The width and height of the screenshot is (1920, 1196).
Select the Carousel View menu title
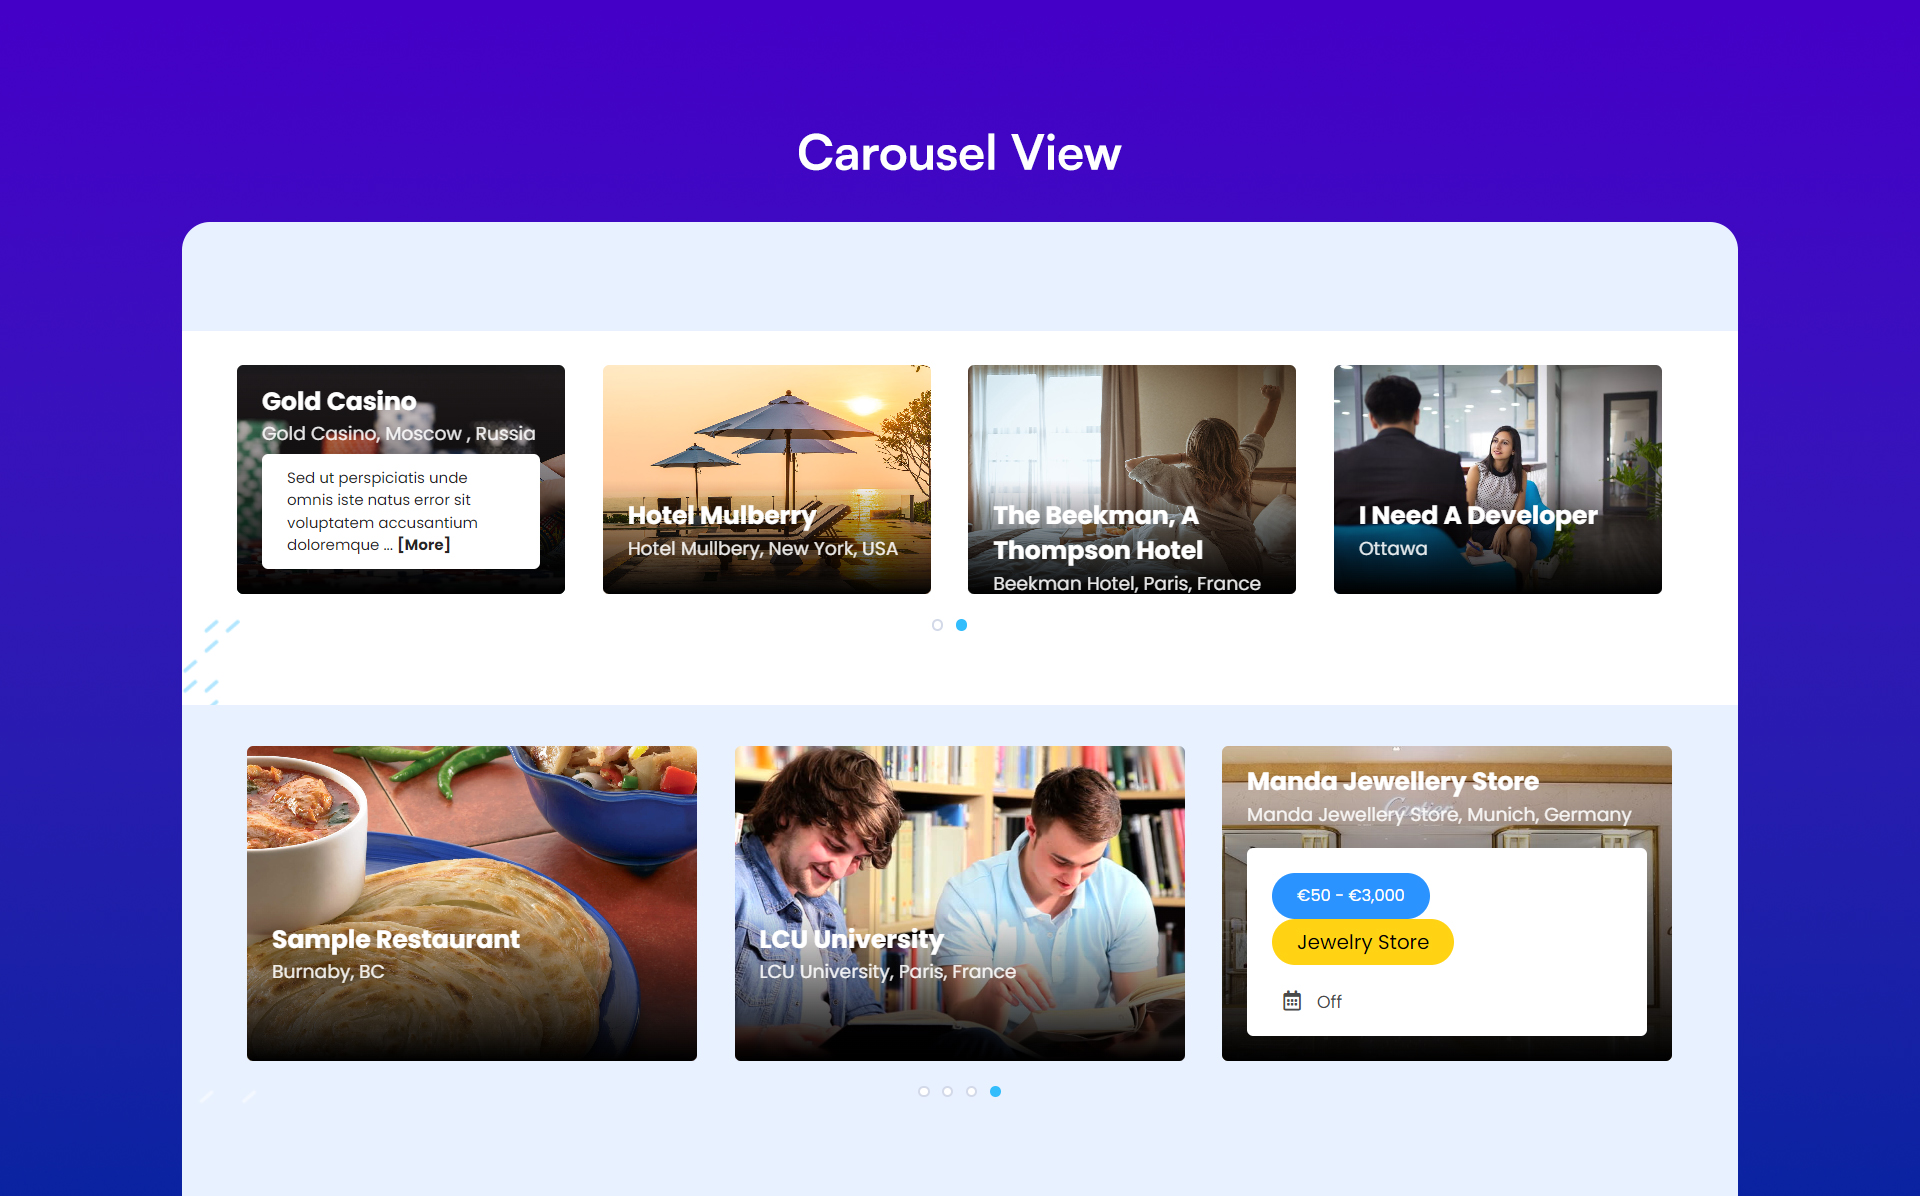click(x=960, y=153)
